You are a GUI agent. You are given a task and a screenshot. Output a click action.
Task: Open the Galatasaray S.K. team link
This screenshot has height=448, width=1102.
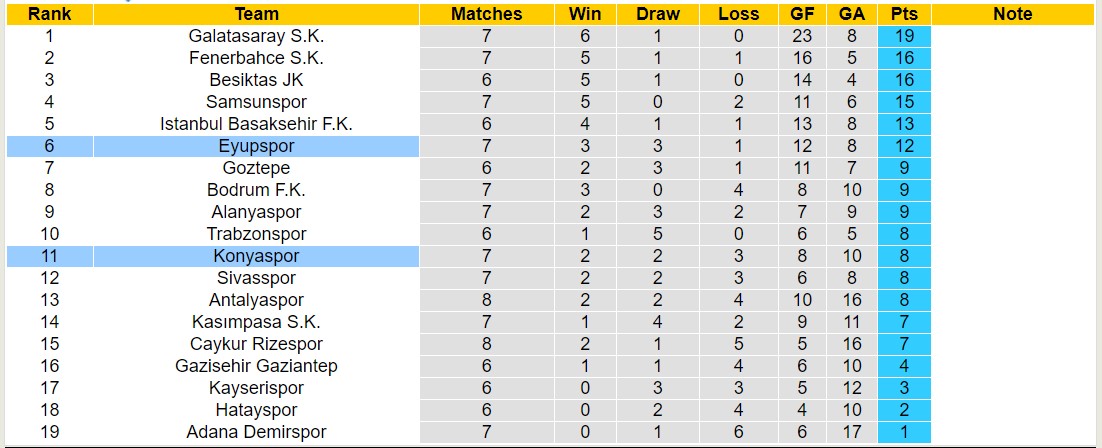[x=257, y=36]
